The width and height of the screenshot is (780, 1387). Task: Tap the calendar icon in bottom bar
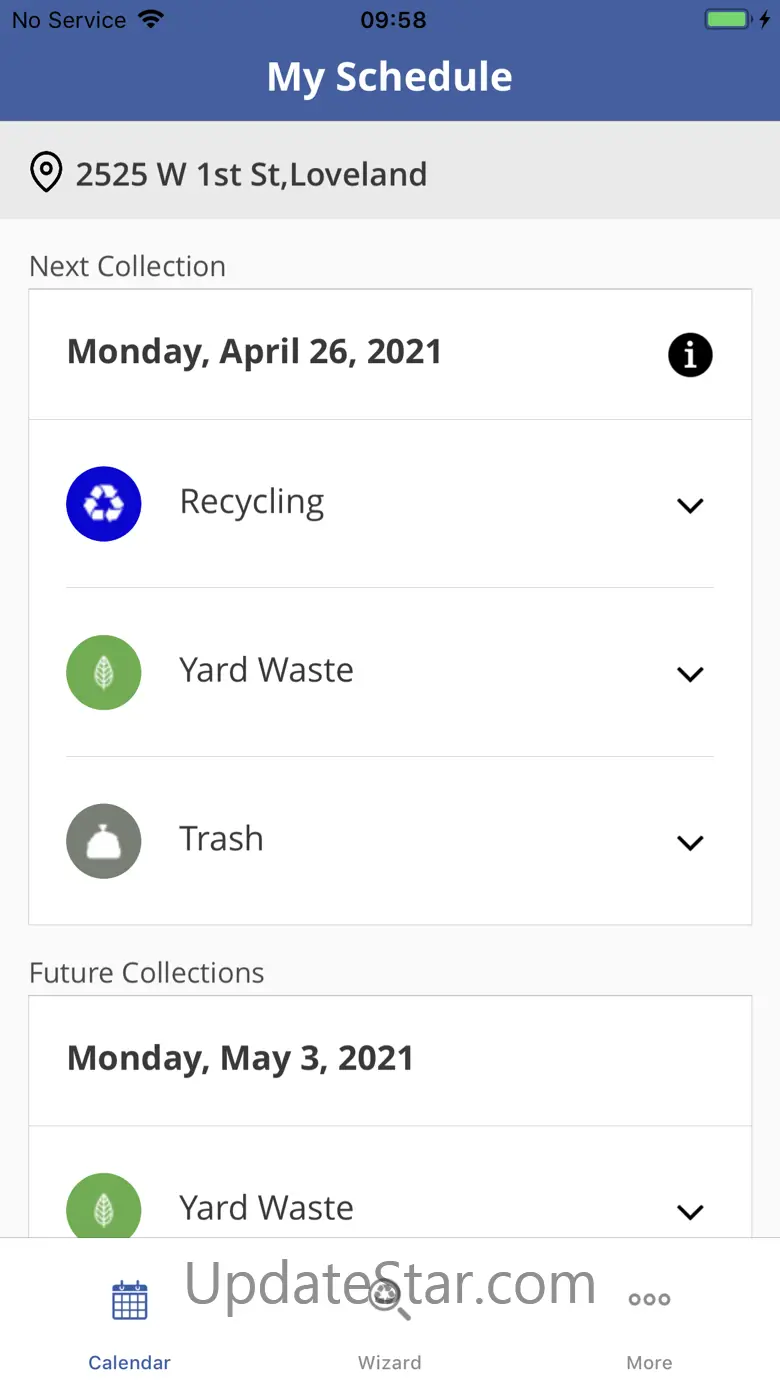(130, 1300)
